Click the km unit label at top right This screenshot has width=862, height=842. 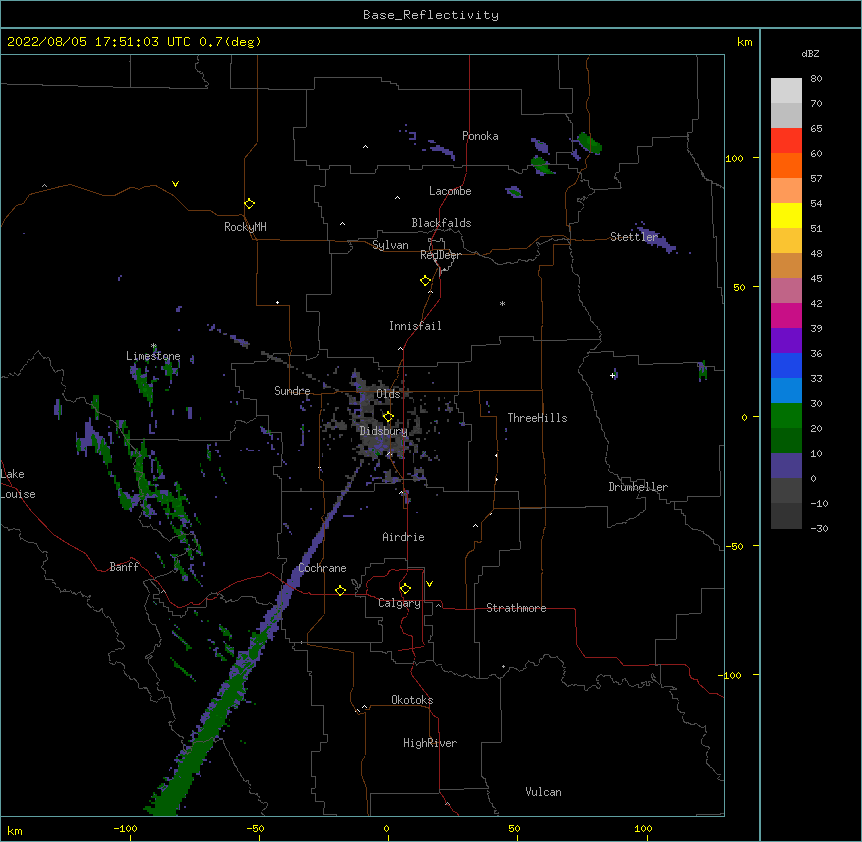(744, 42)
